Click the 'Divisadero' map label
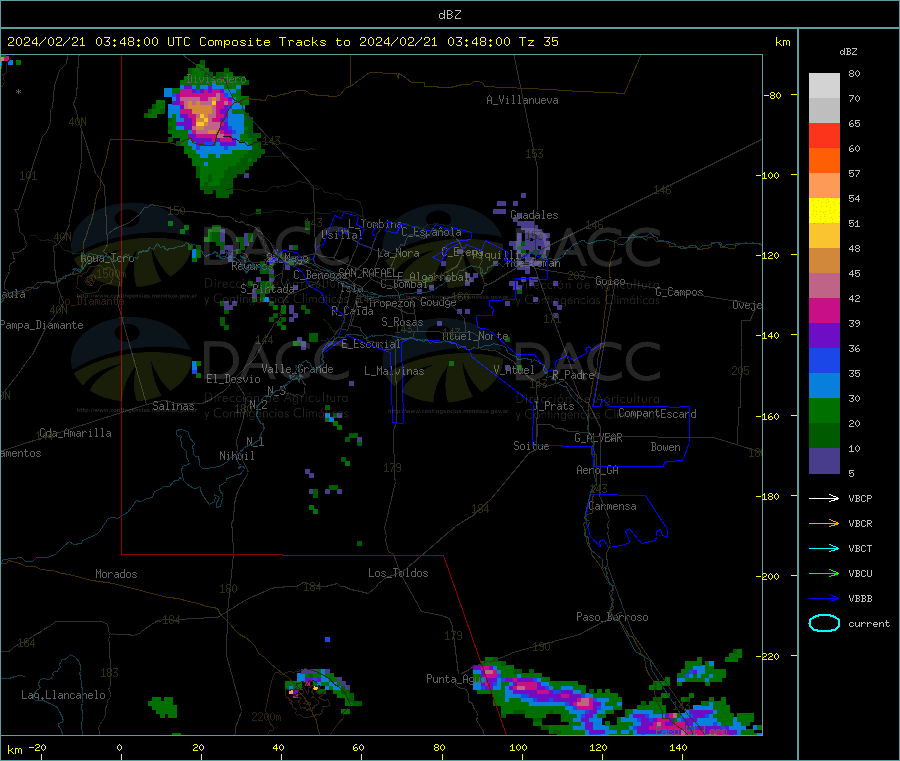 pos(216,79)
